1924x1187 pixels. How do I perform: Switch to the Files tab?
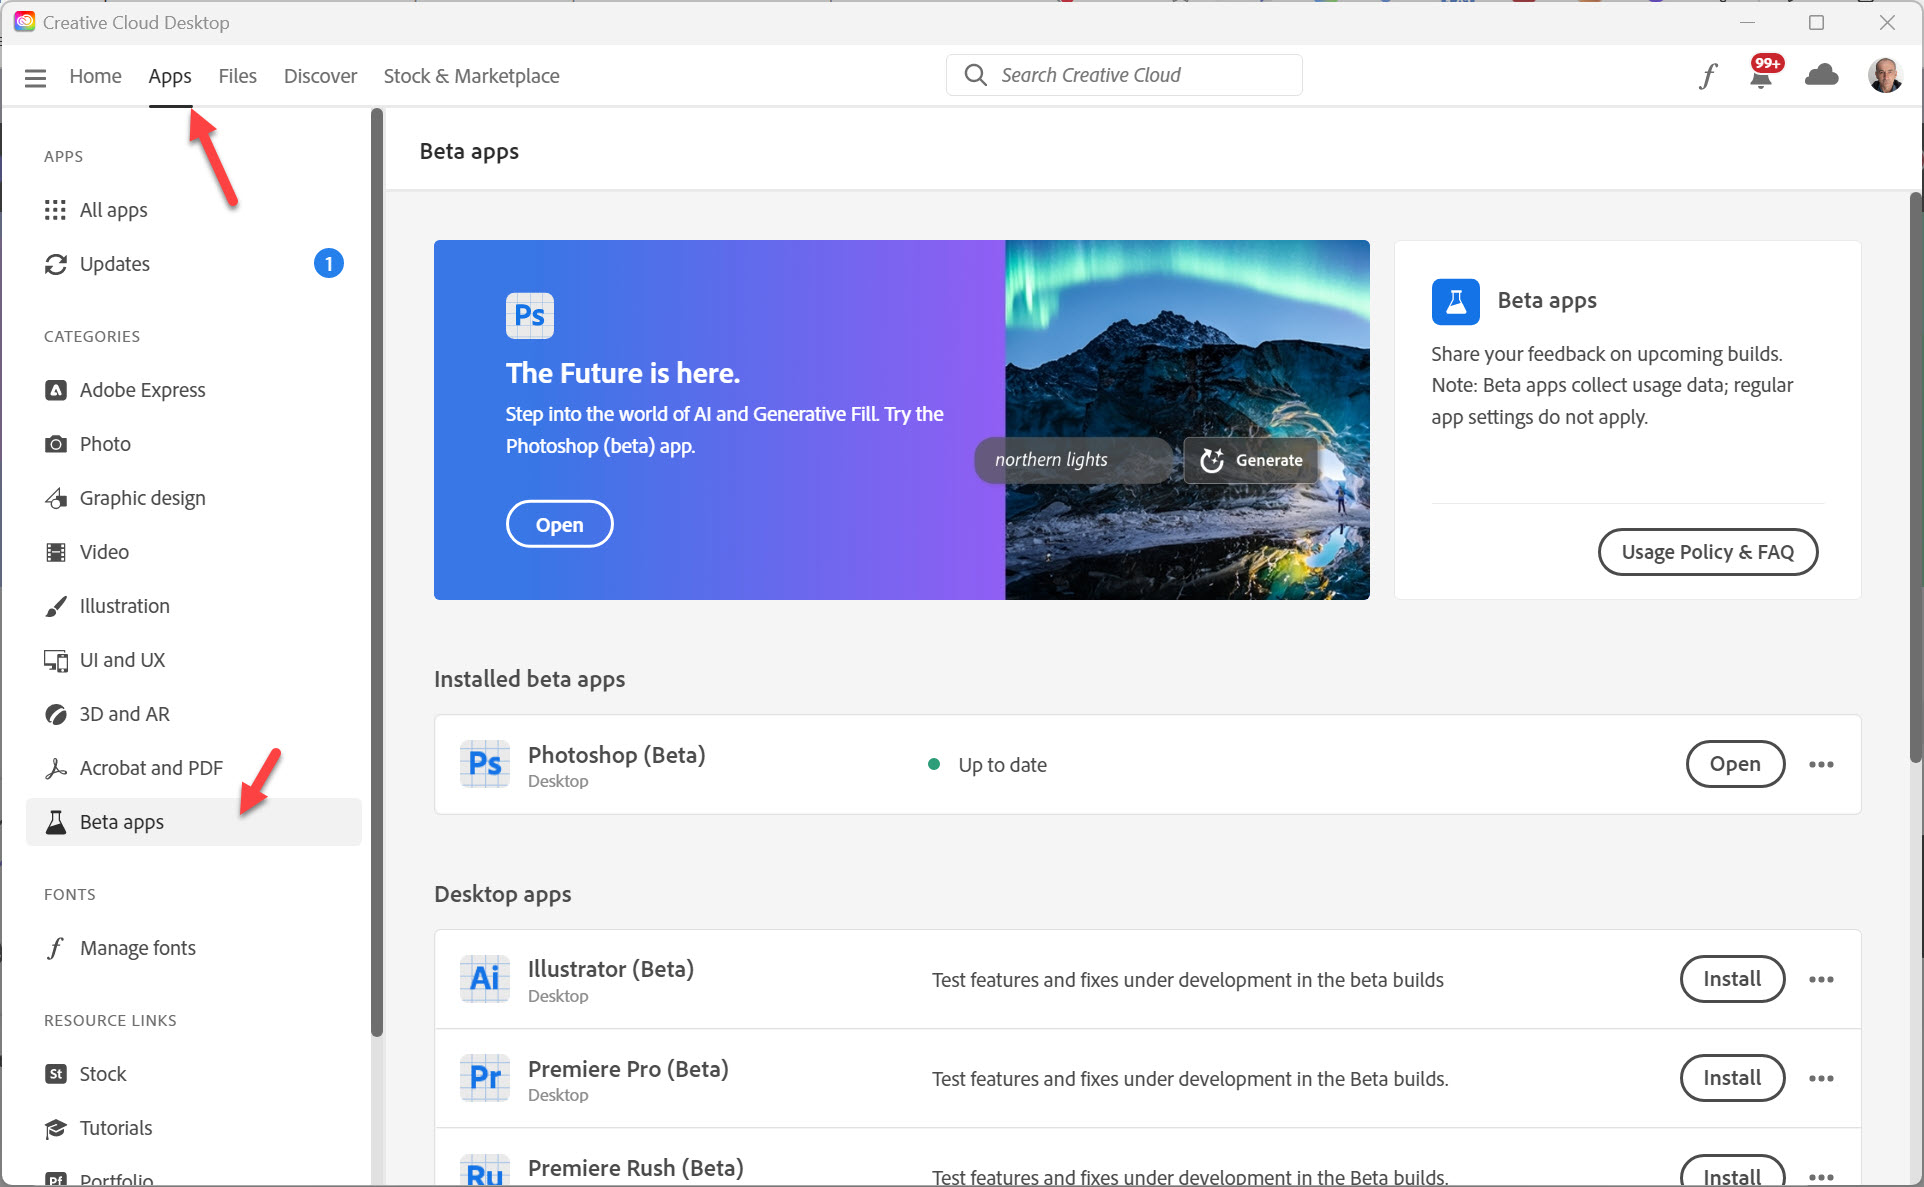point(237,75)
